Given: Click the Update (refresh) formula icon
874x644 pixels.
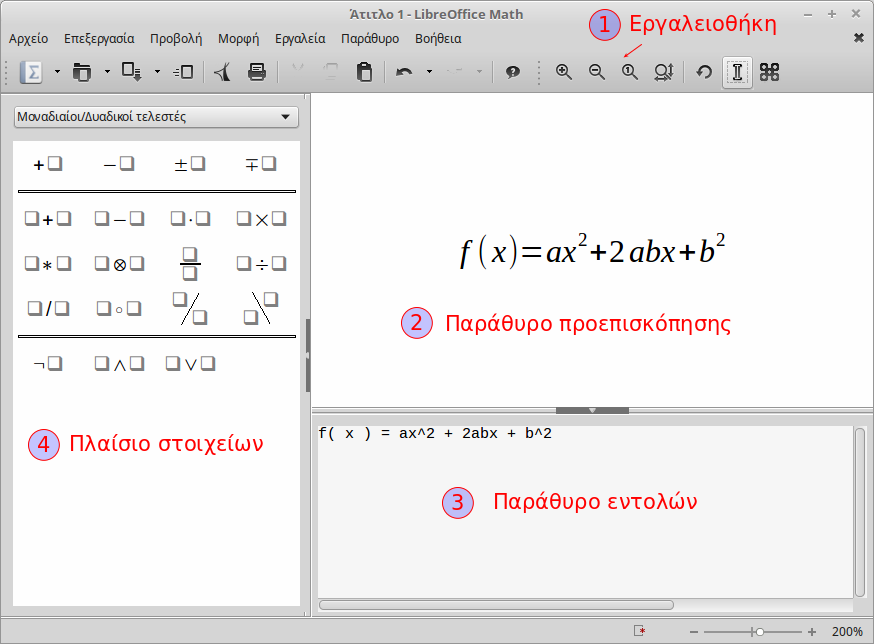Looking at the screenshot, I should (704, 72).
